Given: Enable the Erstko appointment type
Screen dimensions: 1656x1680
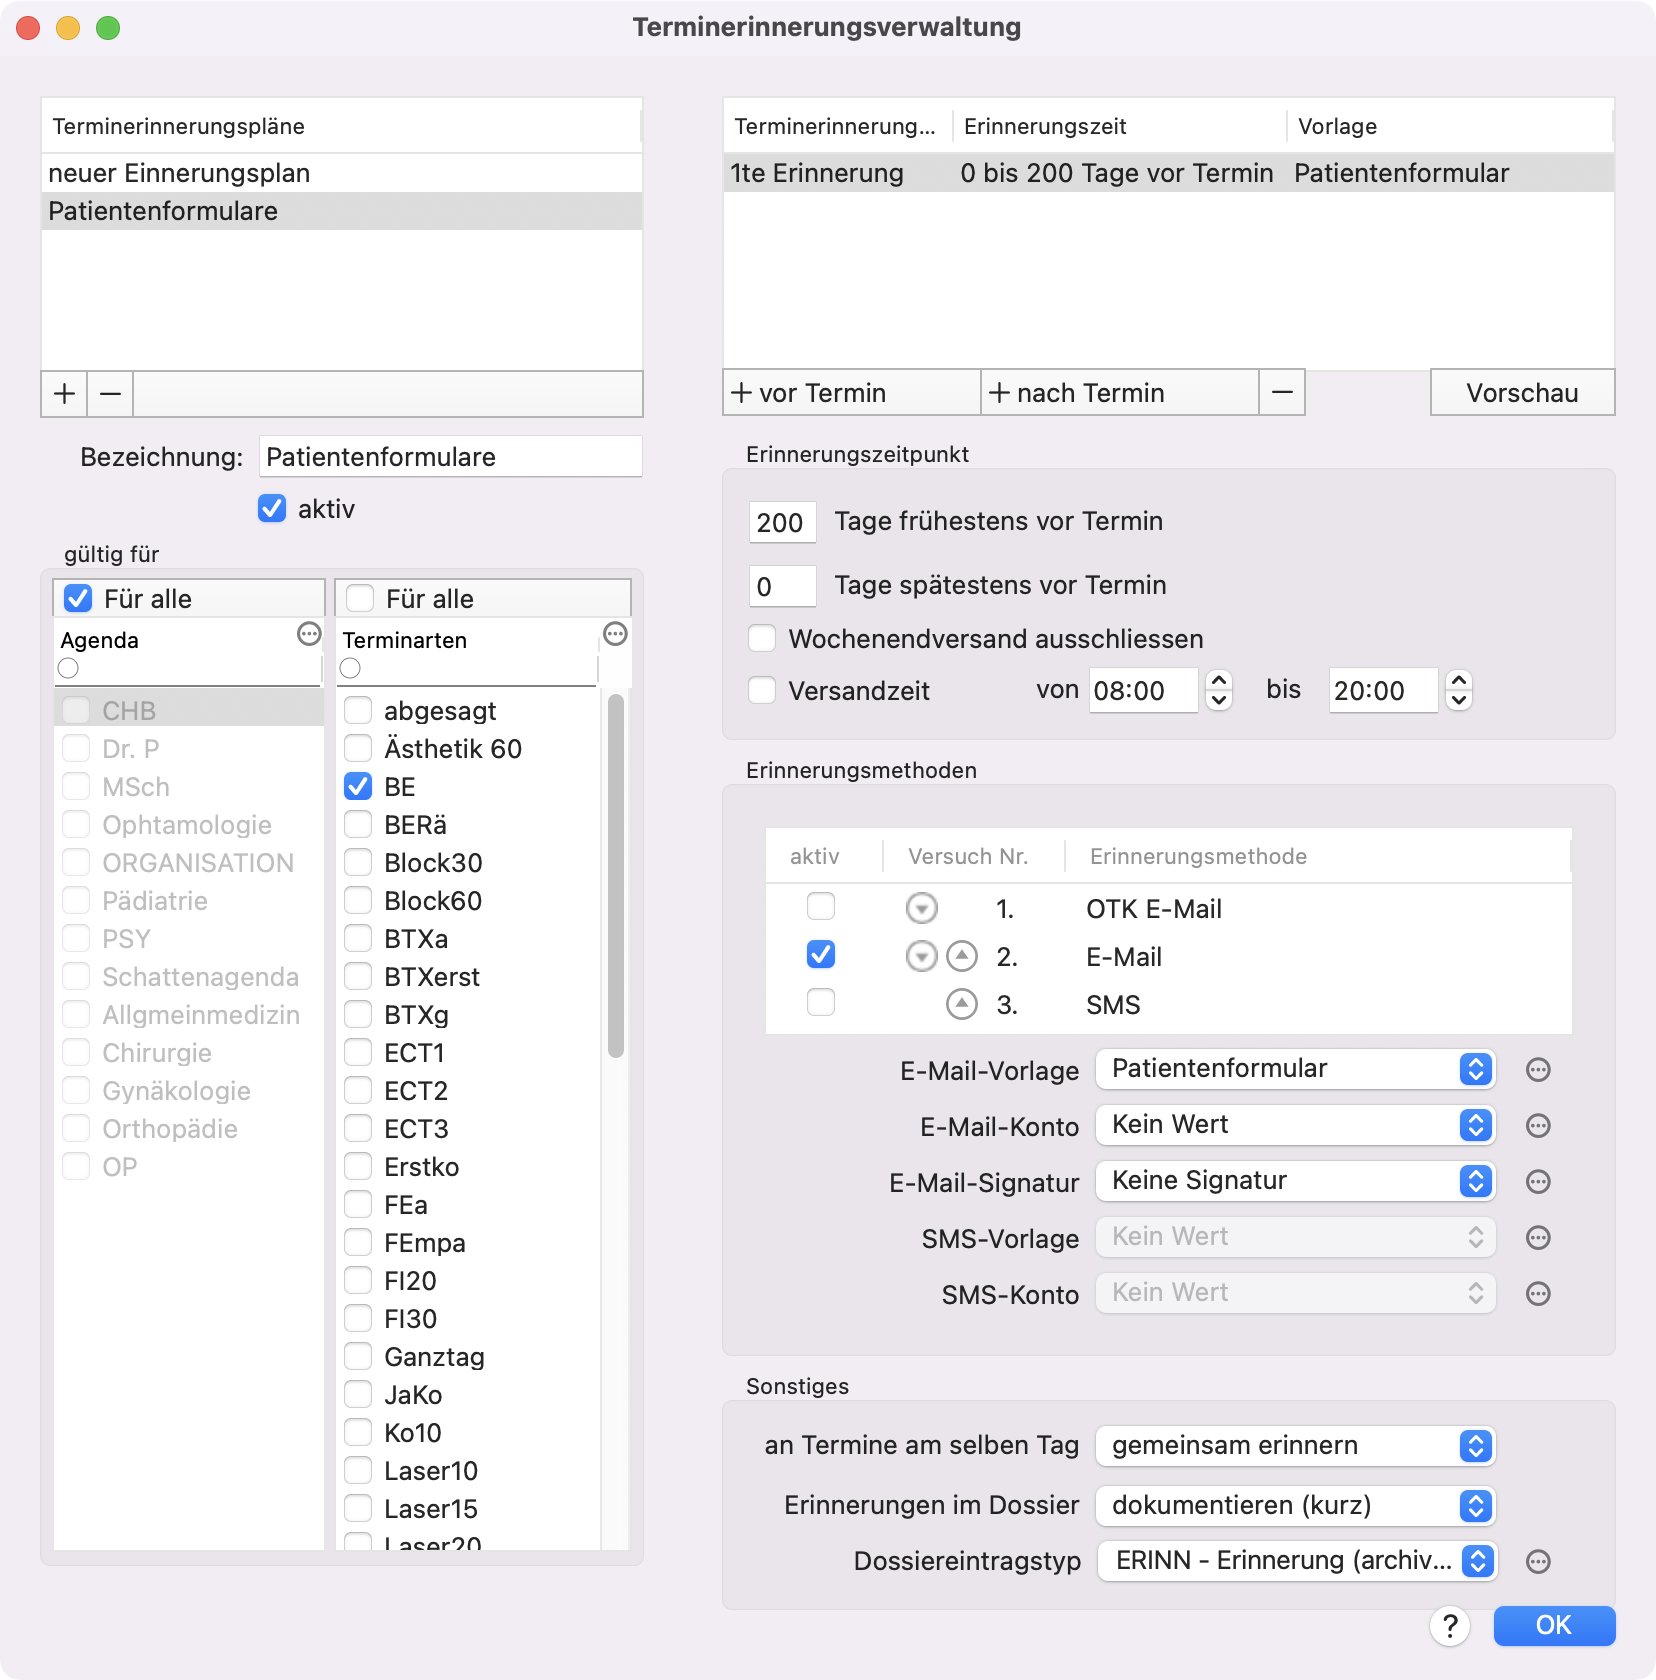Looking at the screenshot, I should 358,1167.
